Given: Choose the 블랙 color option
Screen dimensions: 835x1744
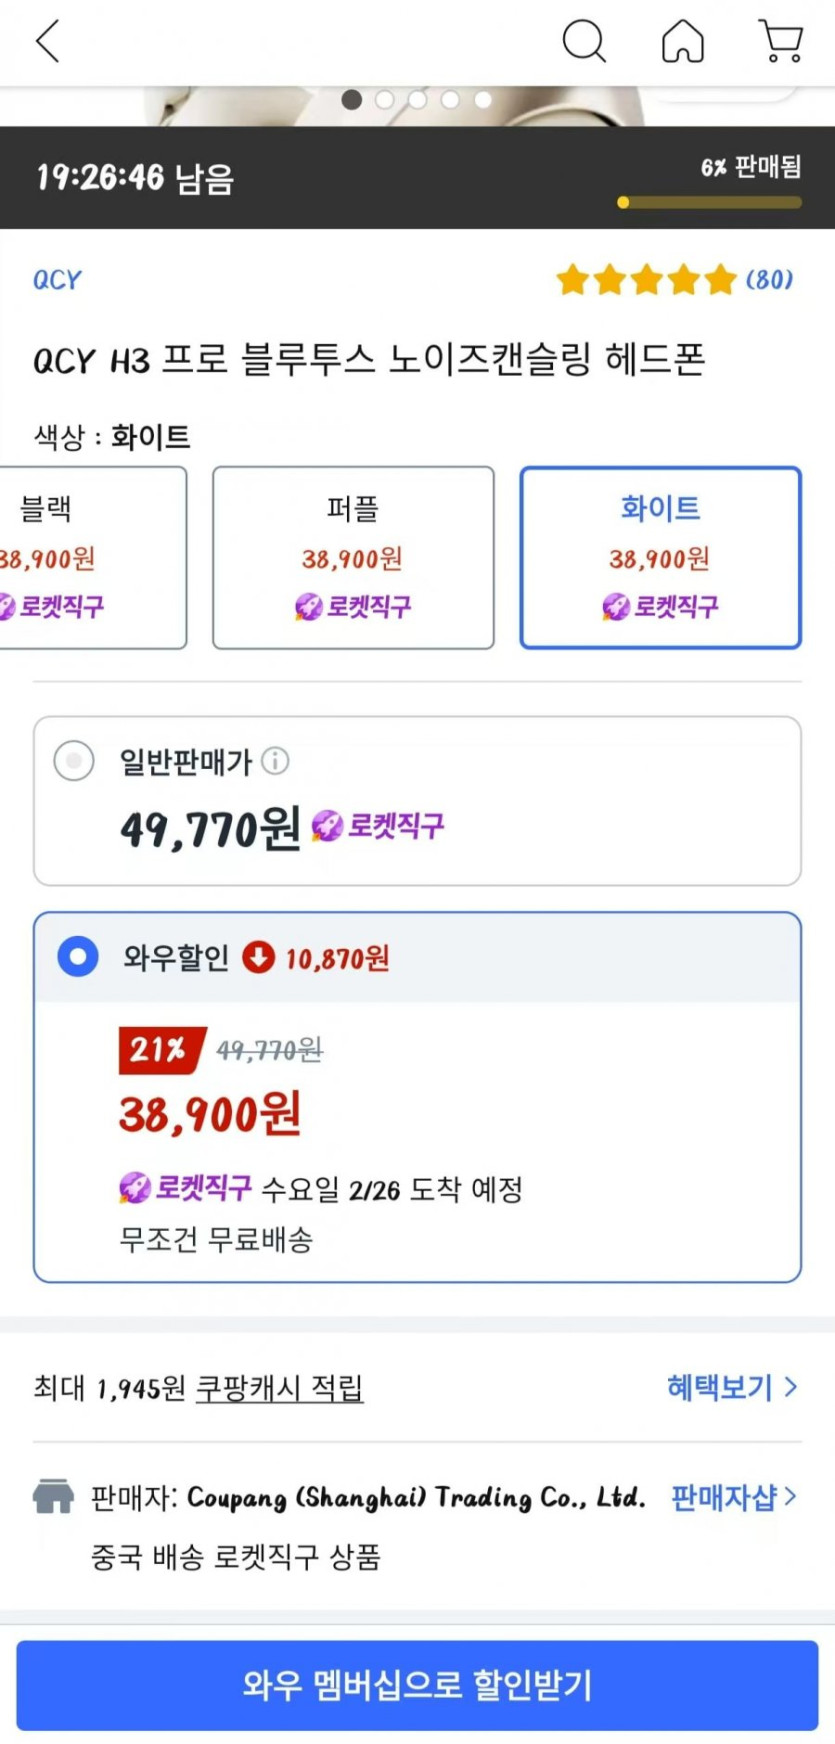Looking at the screenshot, I should pyautogui.click(x=90, y=557).
